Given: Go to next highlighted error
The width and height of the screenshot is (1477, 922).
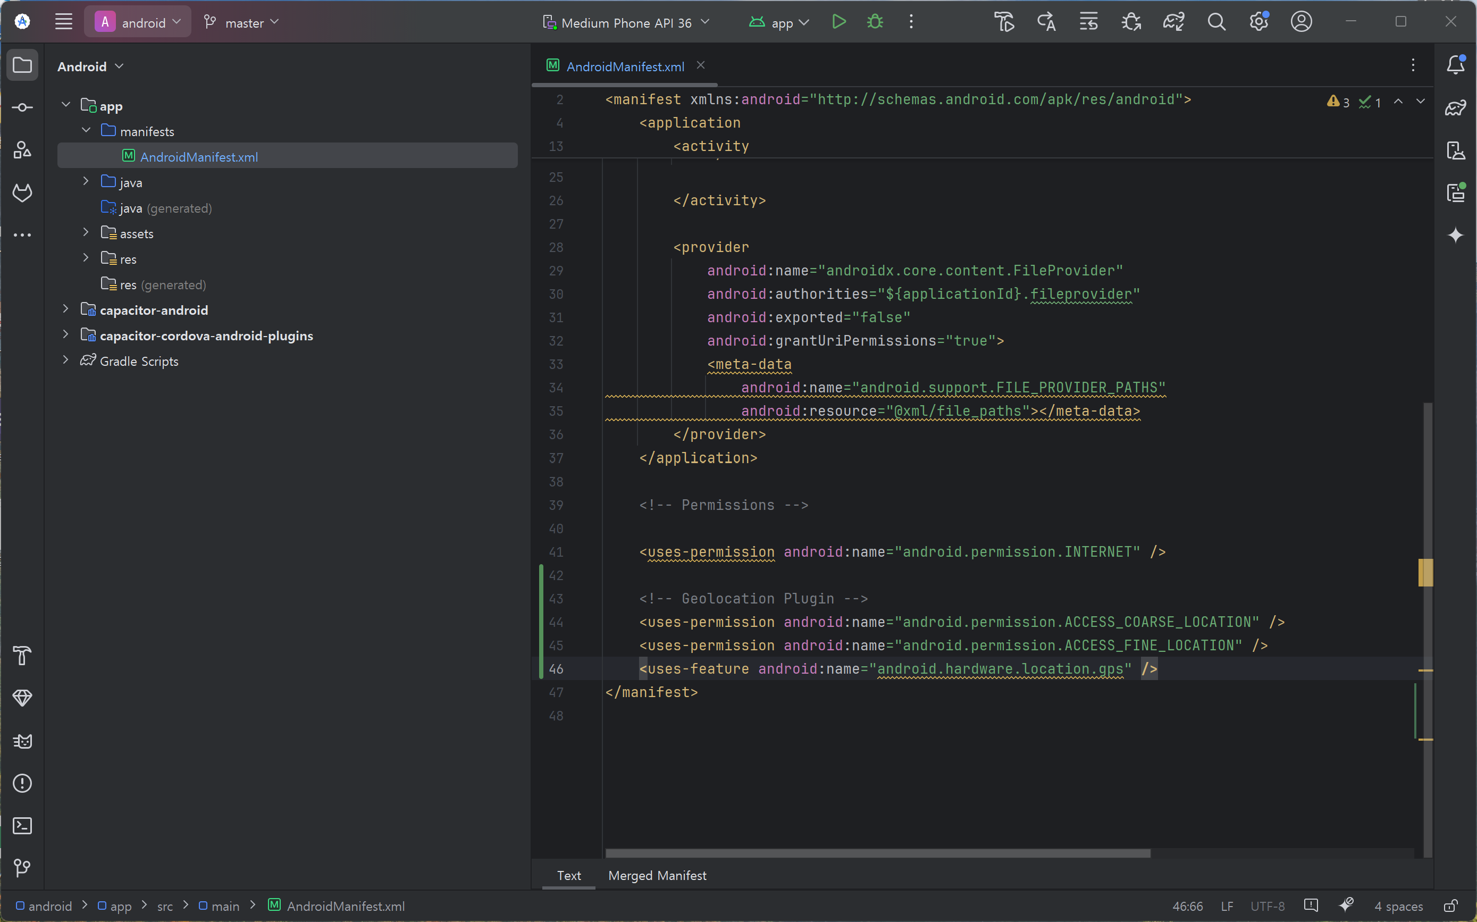Looking at the screenshot, I should point(1420,102).
